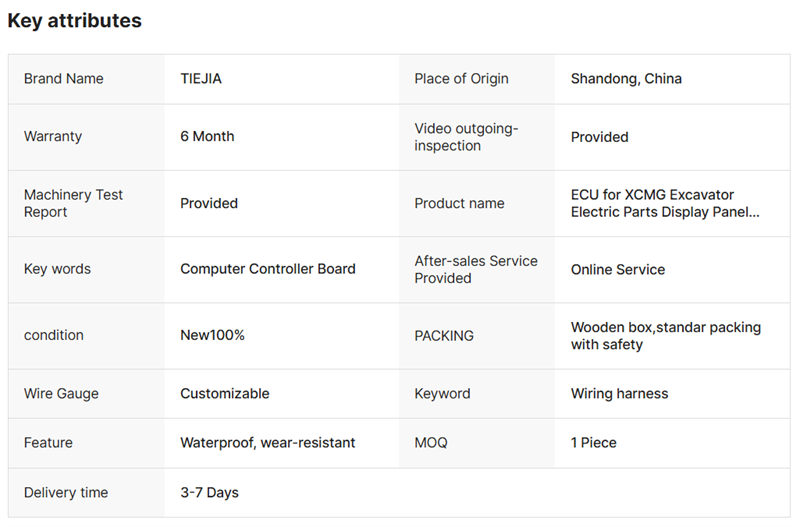Click the 3-7 Days delivery time value
The height and width of the screenshot is (527, 800).
pyautogui.click(x=209, y=492)
